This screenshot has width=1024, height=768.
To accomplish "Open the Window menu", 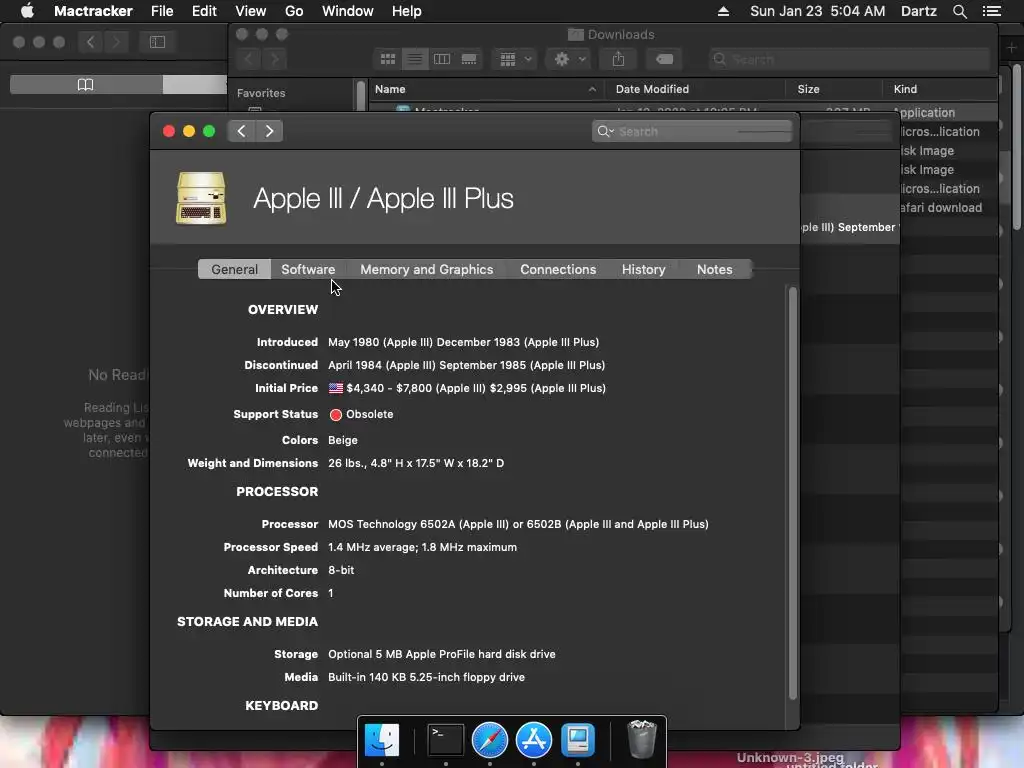I will click(x=347, y=11).
